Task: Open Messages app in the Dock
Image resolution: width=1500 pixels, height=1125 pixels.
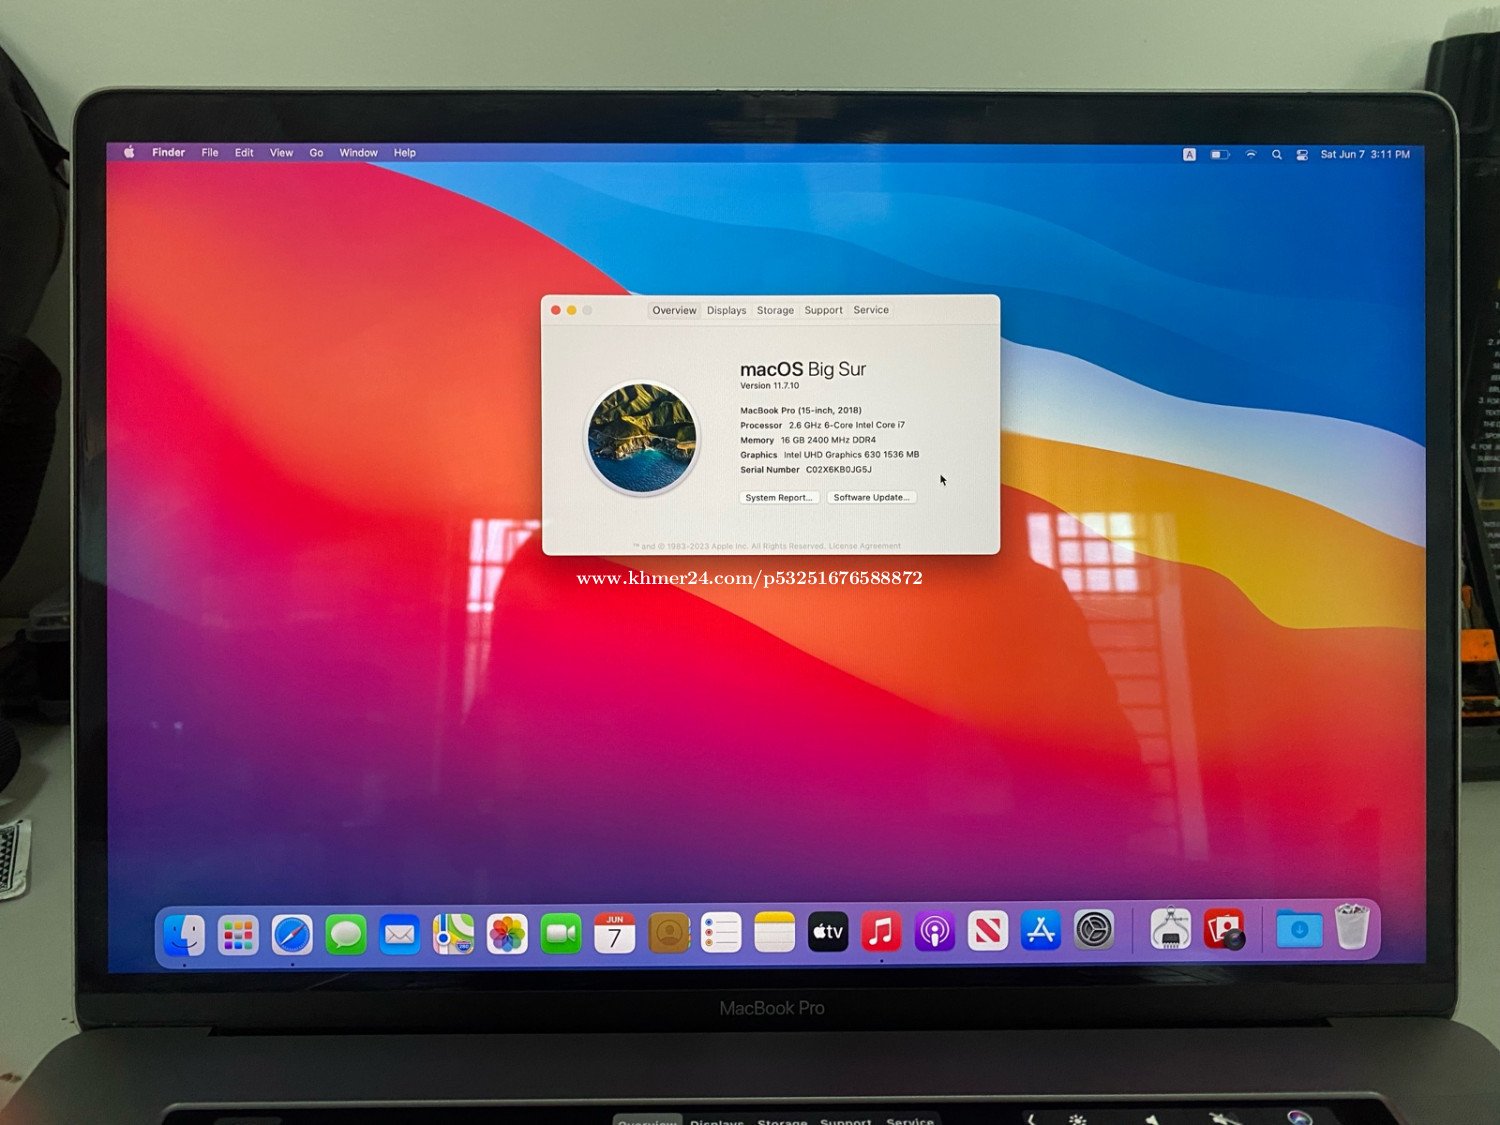Action: 346,935
